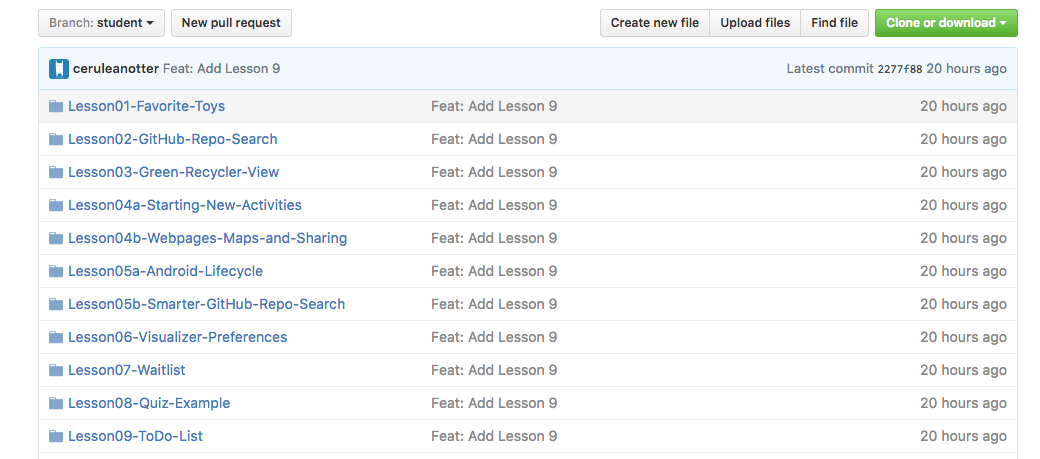1040x459 pixels.
Task: Click the Lesson07-Waitlist folder icon
Action: [56, 370]
